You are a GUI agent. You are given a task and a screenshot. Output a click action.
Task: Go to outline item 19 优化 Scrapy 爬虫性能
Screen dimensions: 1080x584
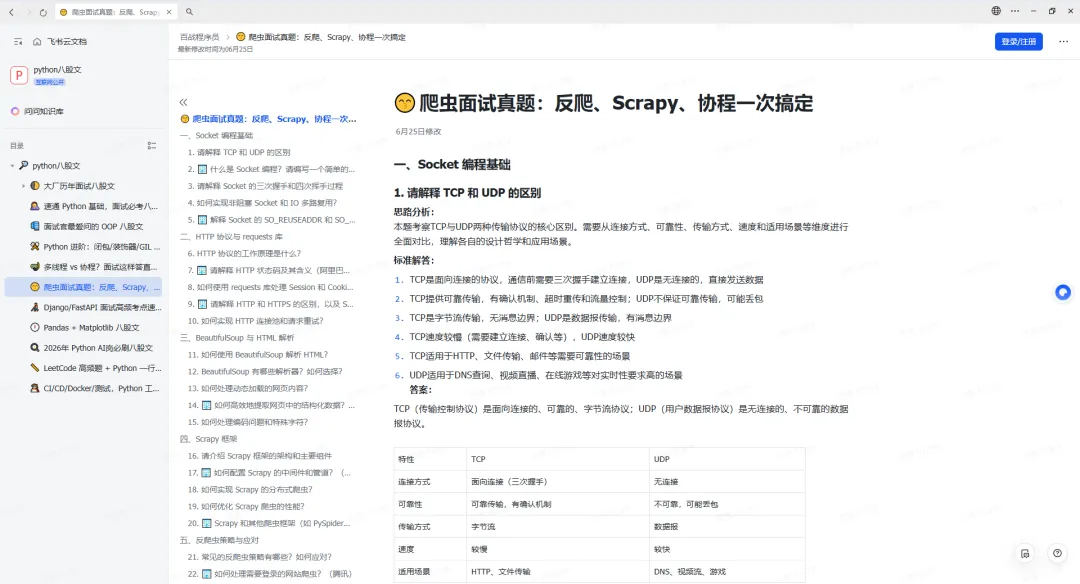(x=246, y=507)
